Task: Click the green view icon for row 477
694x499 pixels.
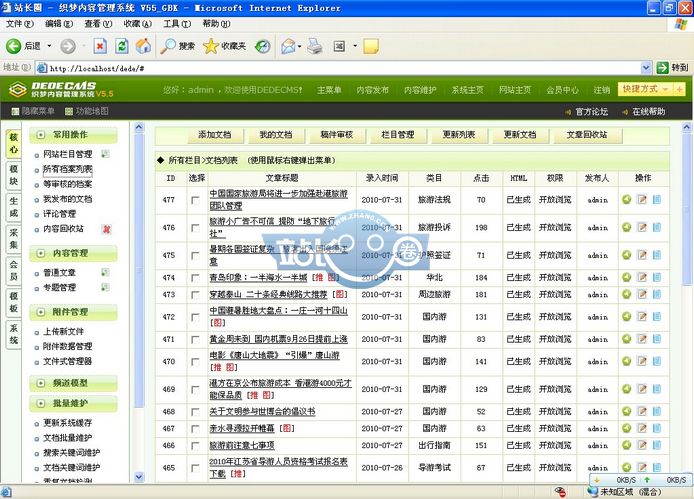Action: tap(626, 200)
